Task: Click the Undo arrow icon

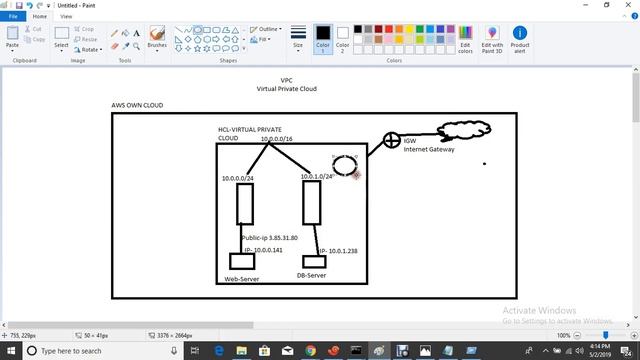Action: 29,5
